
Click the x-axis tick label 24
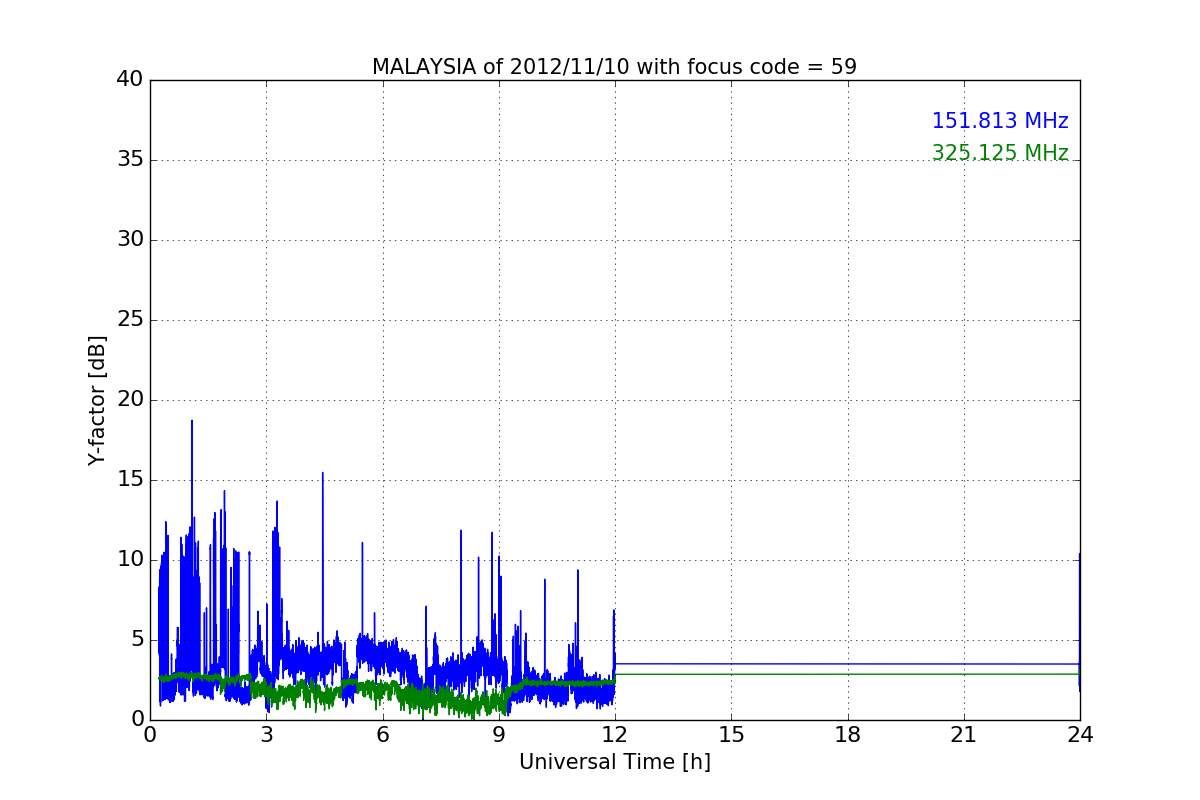pyautogui.click(x=1080, y=735)
